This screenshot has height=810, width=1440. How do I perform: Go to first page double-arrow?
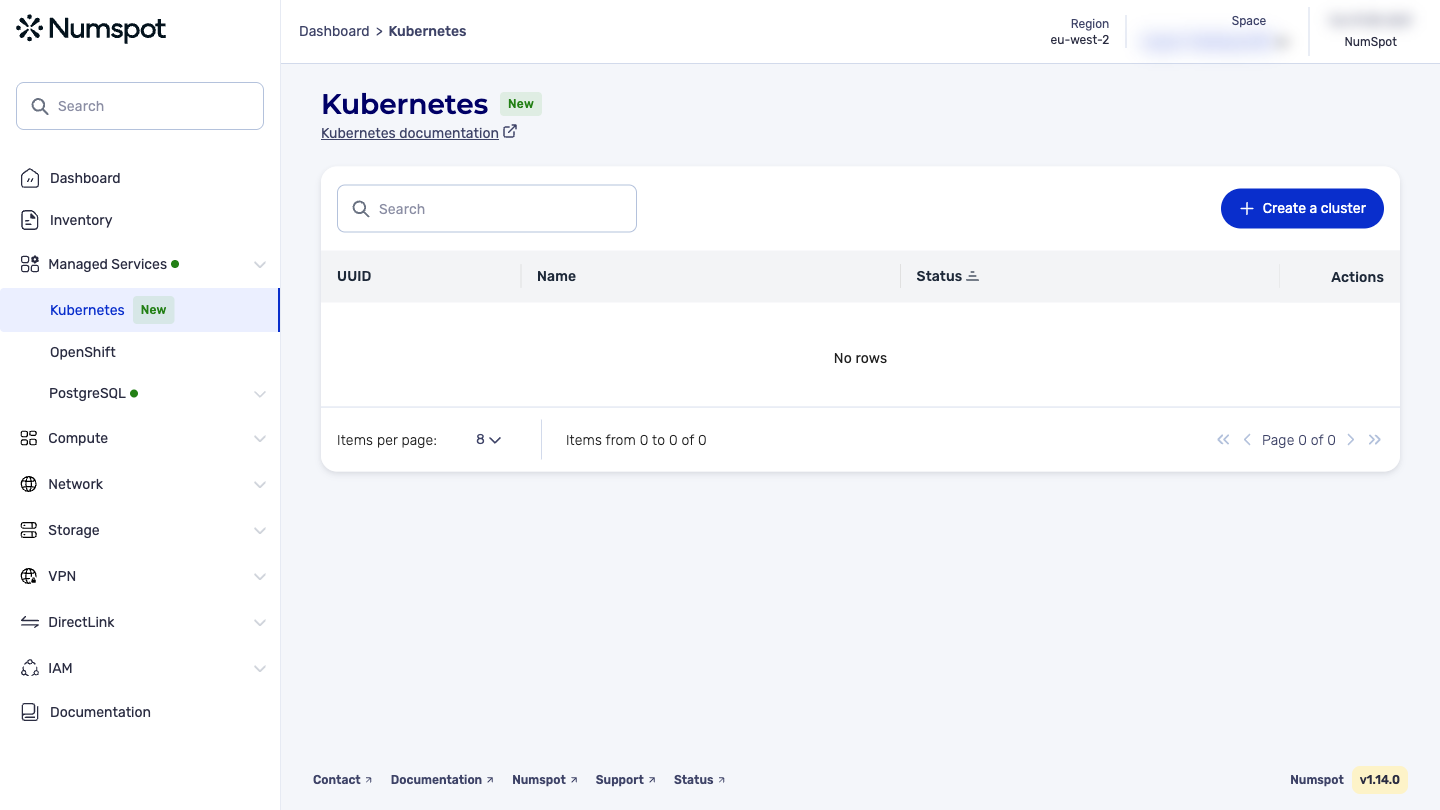(x=1223, y=440)
